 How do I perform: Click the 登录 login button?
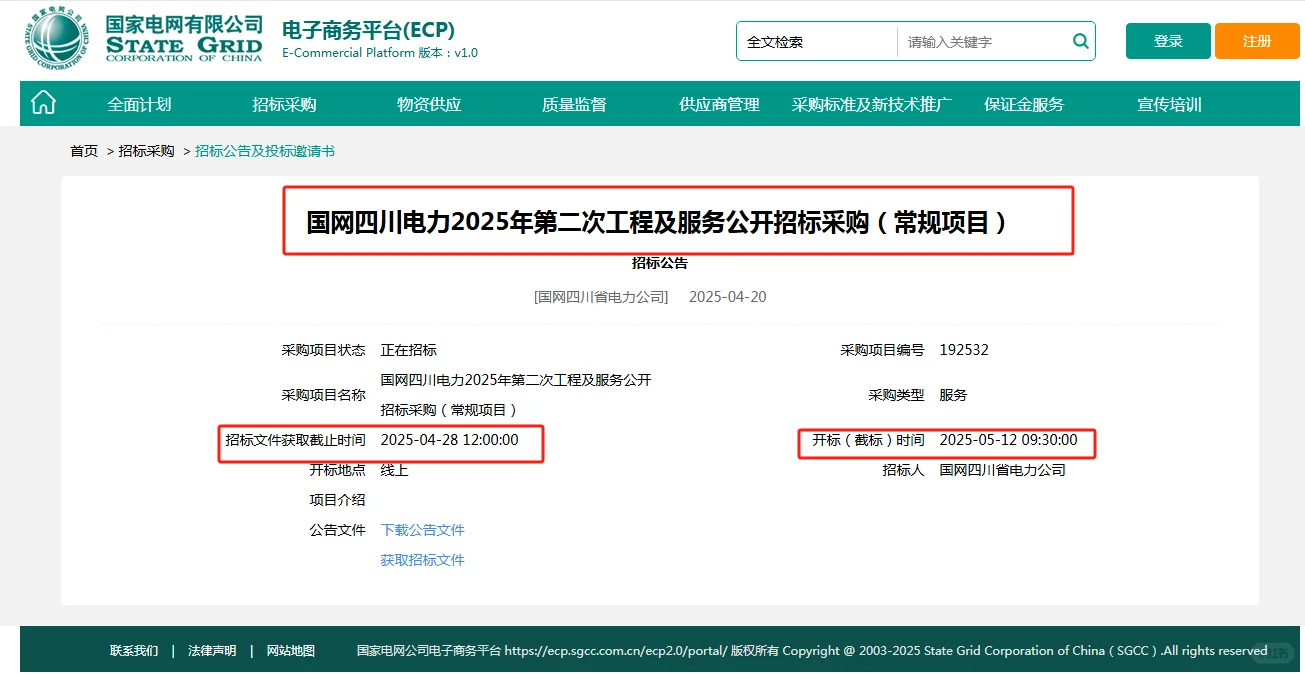pos(1167,41)
